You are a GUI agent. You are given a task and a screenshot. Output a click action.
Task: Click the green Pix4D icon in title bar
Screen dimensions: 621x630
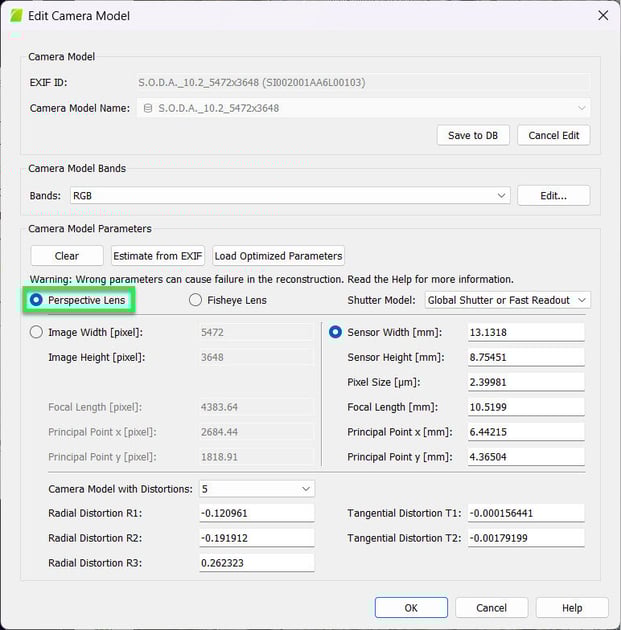point(17,16)
